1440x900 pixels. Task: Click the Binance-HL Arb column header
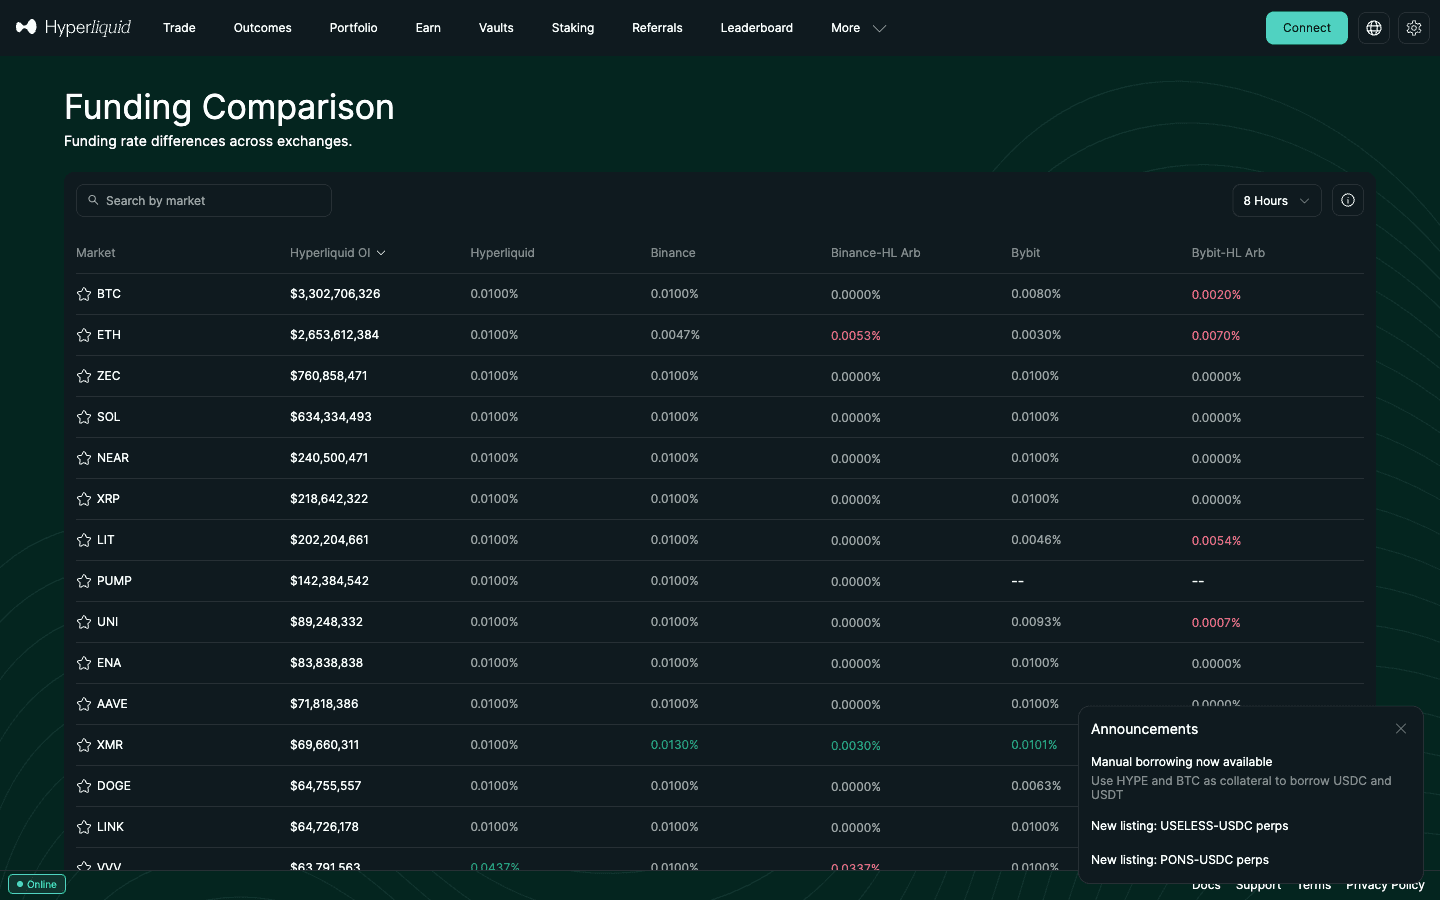(876, 253)
